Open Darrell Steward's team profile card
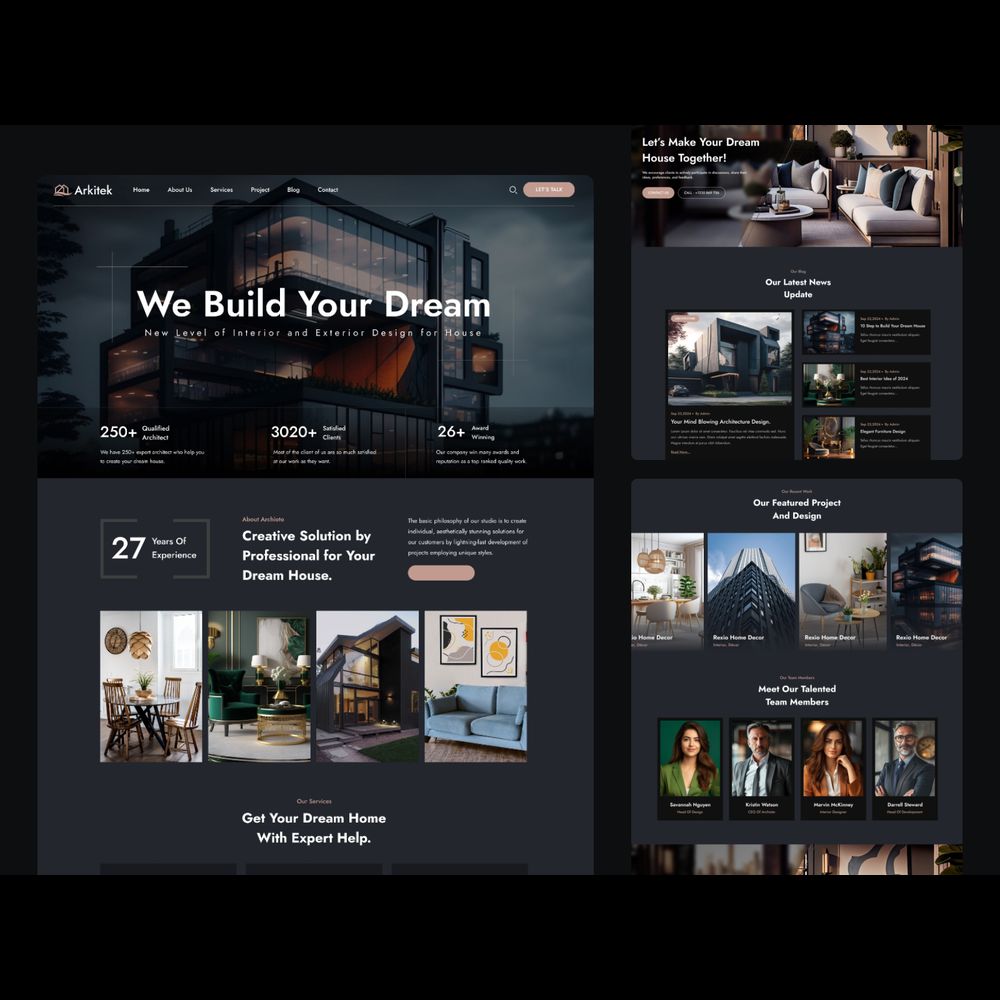1000x1000 pixels. click(x=904, y=768)
